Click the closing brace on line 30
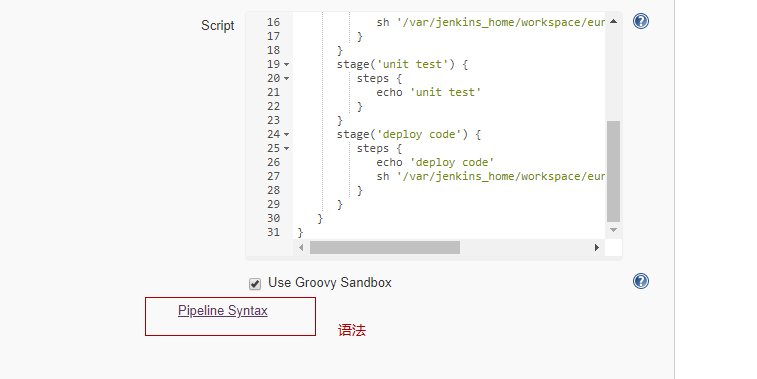Screen dimensions: 757x379 [x=320, y=218]
